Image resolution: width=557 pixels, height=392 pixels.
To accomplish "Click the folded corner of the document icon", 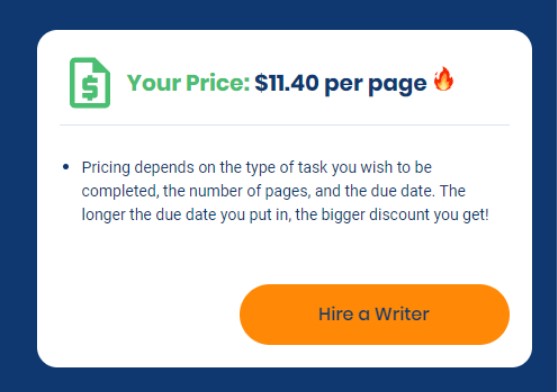I will pyautogui.click(x=103, y=65).
